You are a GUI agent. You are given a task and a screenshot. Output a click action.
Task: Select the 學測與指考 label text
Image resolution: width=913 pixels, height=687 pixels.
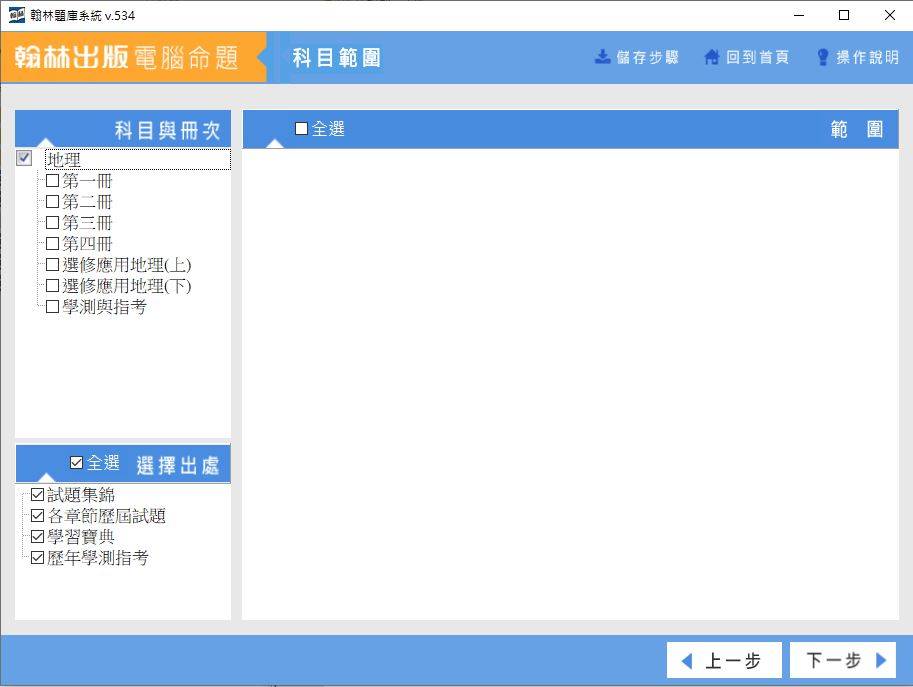coord(104,307)
